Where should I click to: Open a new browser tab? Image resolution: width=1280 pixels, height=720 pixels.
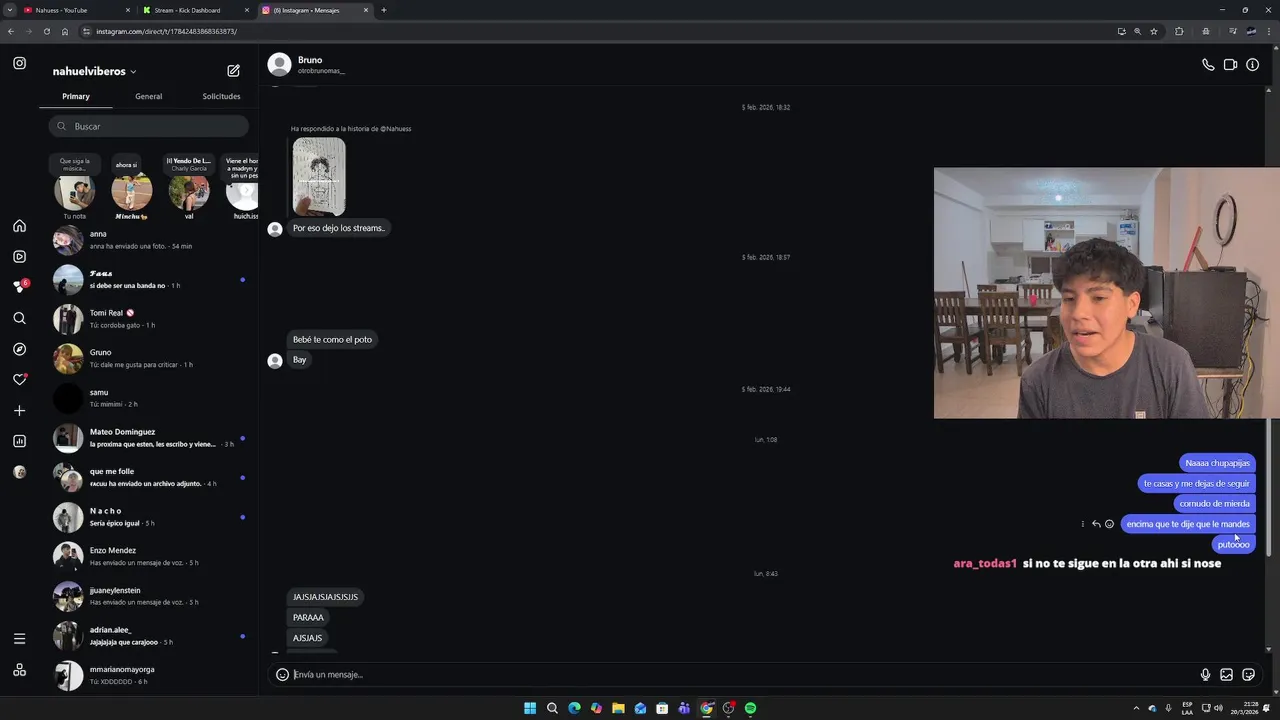pyautogui.click(x=383, y=10)
